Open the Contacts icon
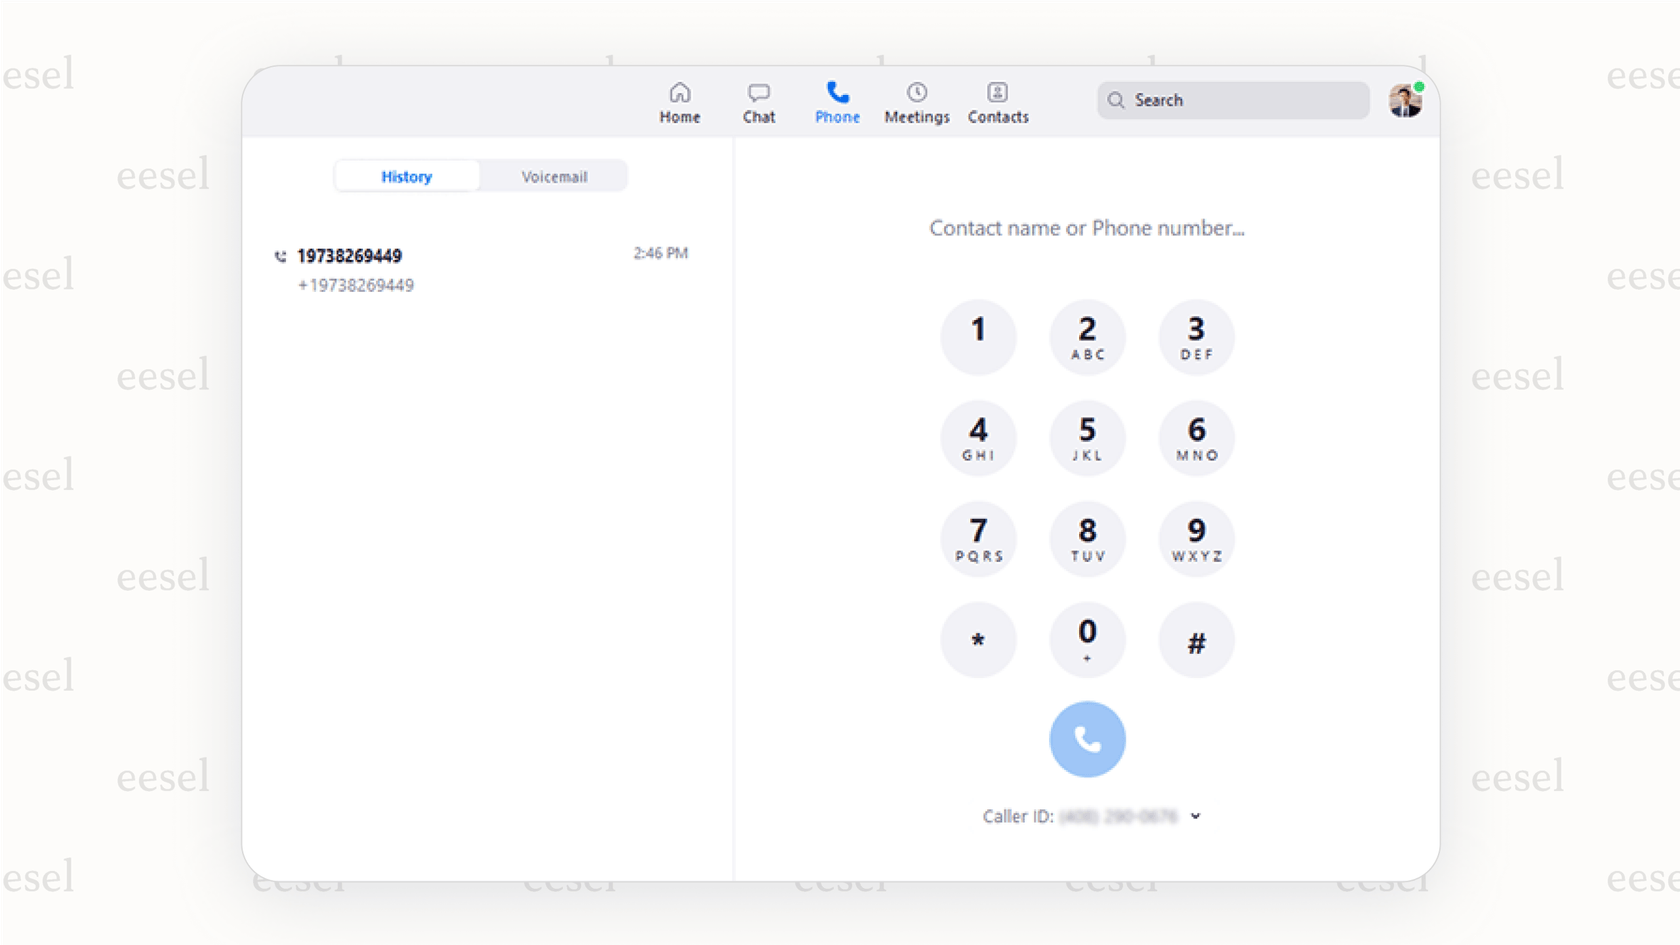The image size is (1680, 945). [997, 92]
